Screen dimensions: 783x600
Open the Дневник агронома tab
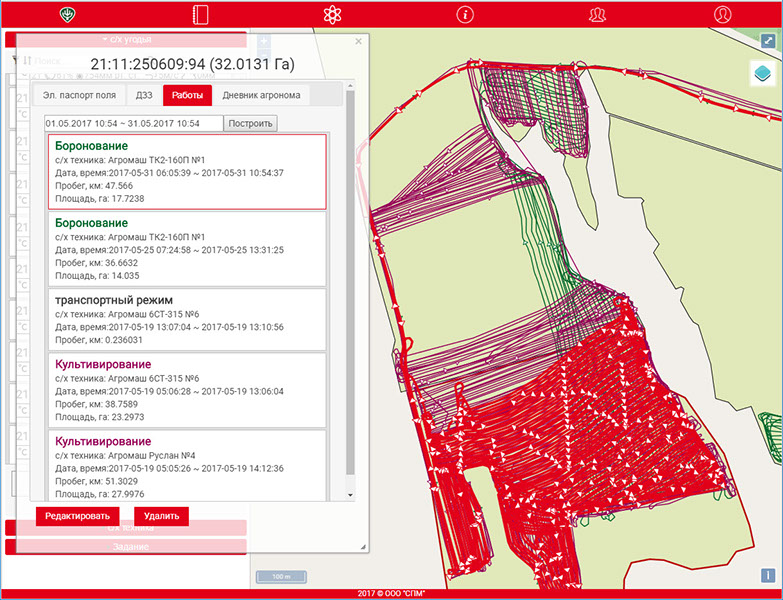[x=260, y=96]
